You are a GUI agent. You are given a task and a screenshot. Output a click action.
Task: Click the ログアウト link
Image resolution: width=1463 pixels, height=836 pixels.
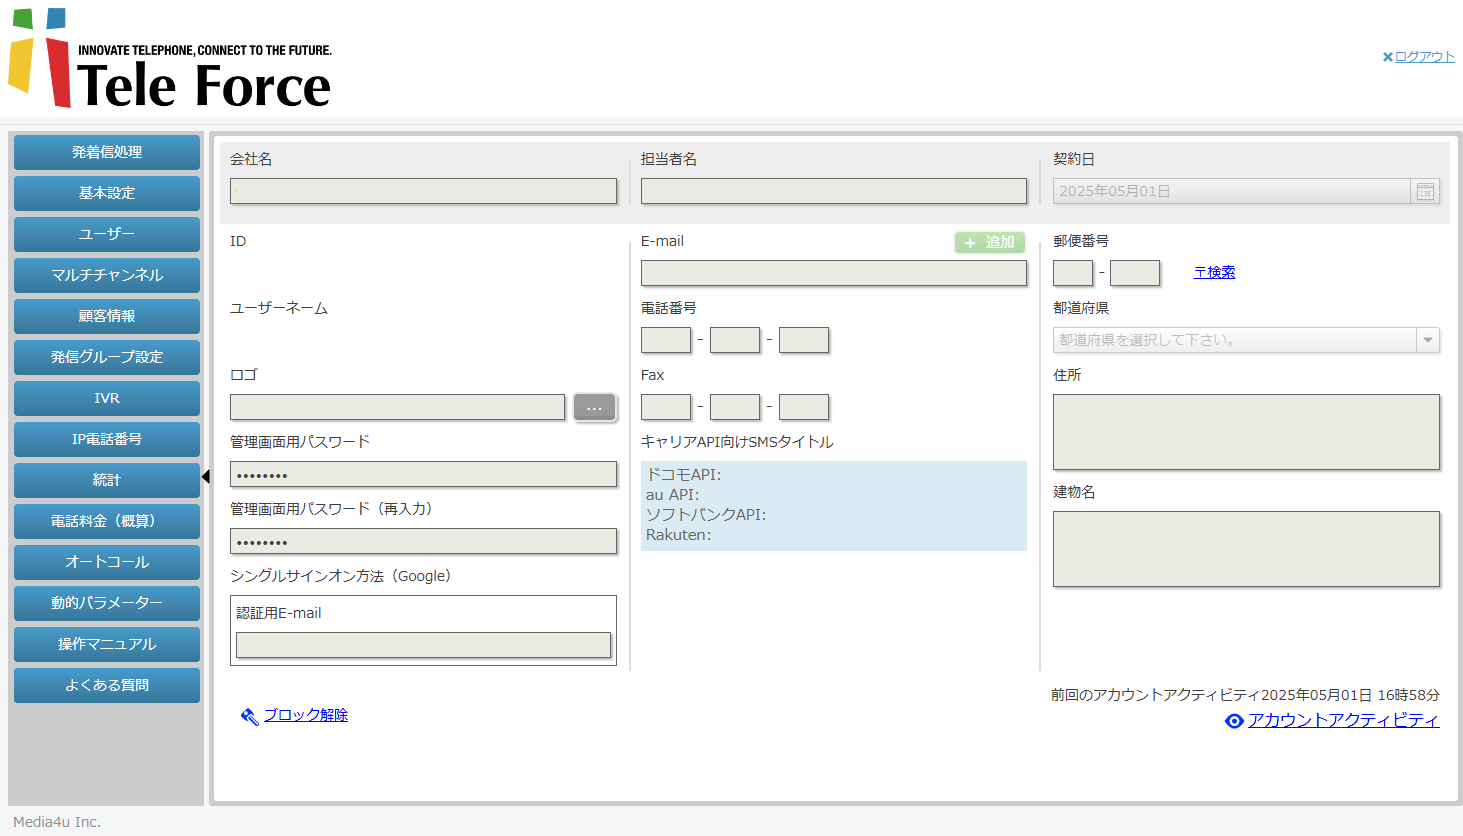[1425, 57]
